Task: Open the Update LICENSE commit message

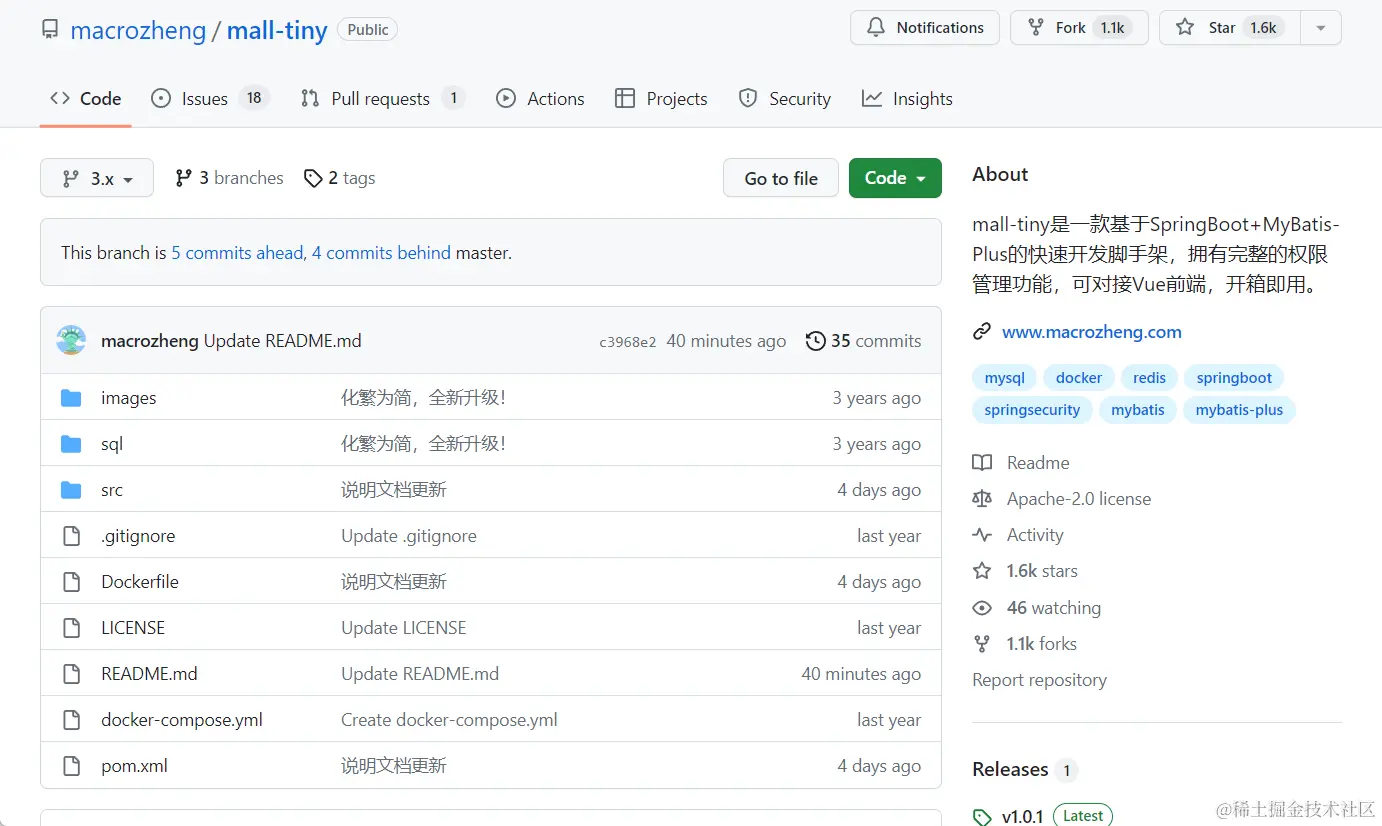Action: click(404, 628)
